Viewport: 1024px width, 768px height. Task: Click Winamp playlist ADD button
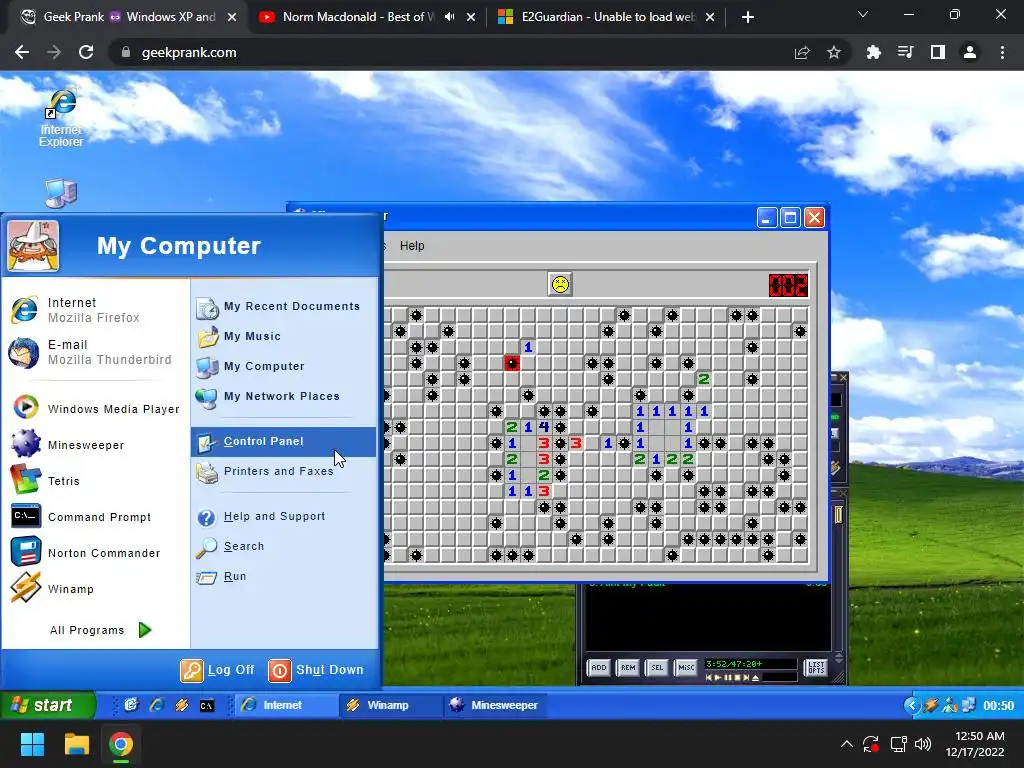tap(599, 667)
